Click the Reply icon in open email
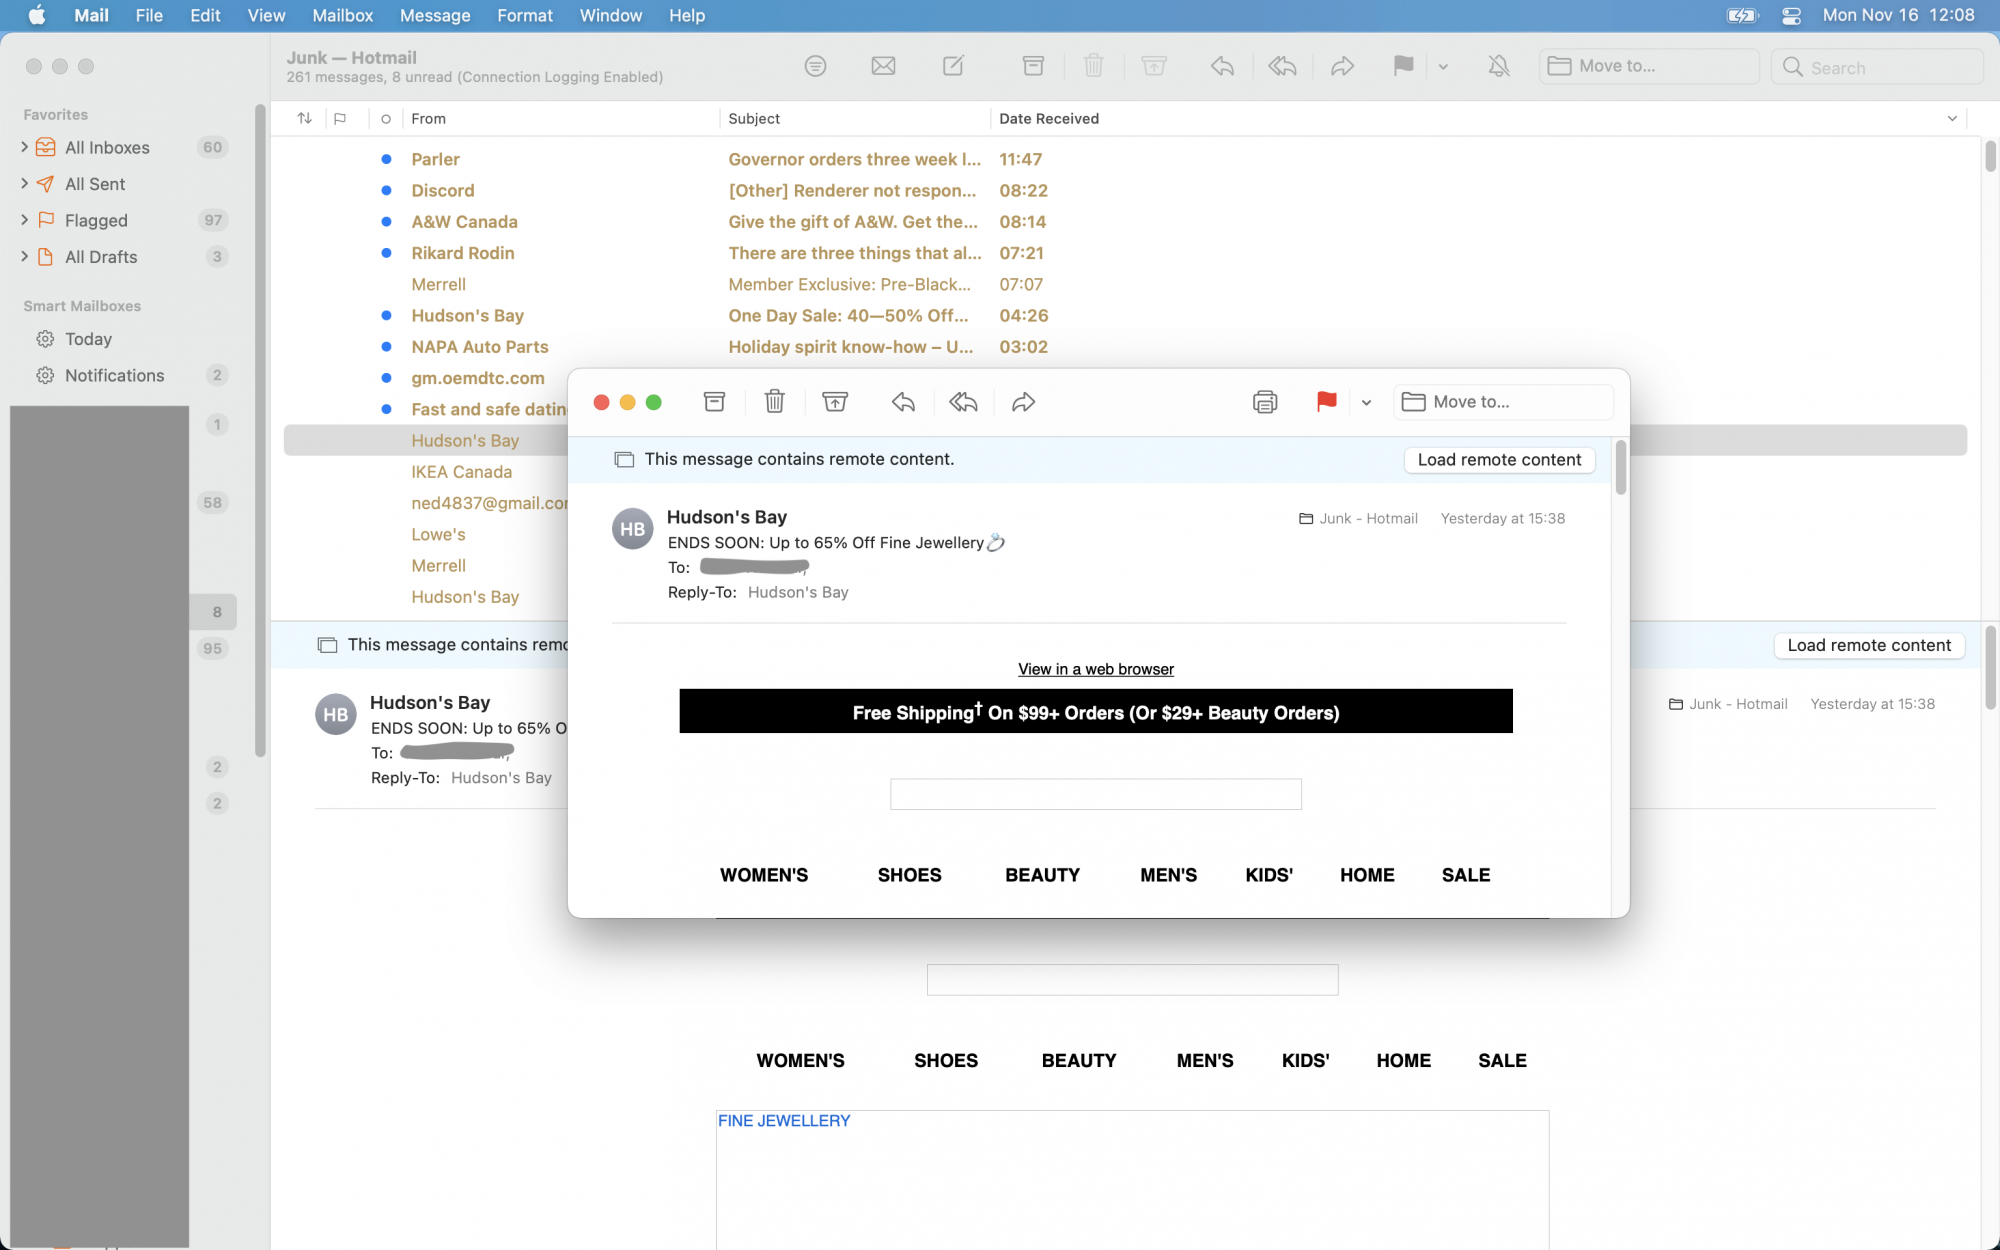Viewport: 2000px width, 1250px height. click(901, 402)
